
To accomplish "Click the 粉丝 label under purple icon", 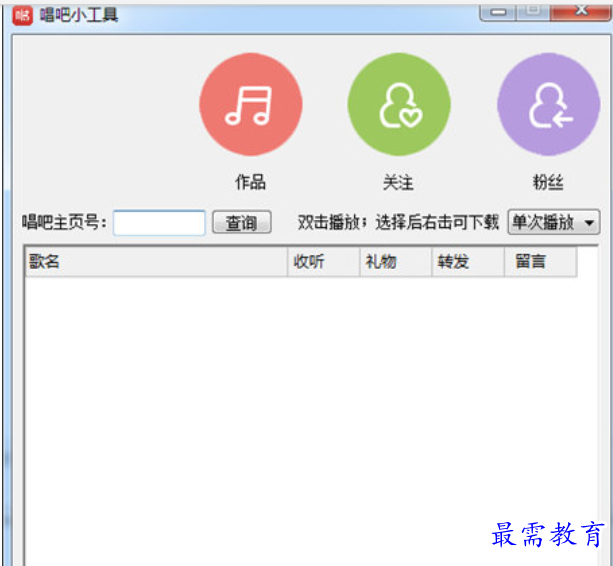I will pos(548,183).
